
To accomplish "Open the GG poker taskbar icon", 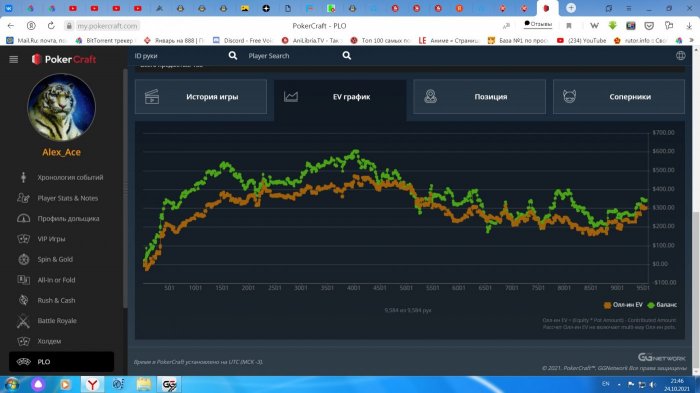I will pos(170,384).
